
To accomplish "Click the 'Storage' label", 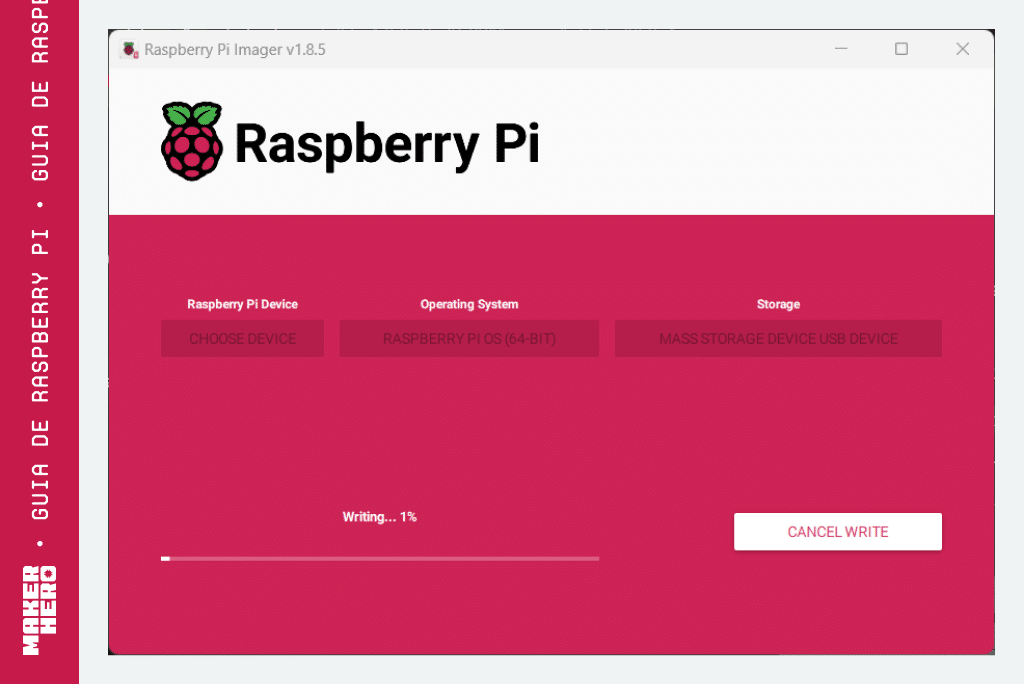I will (x=778, y=304).
